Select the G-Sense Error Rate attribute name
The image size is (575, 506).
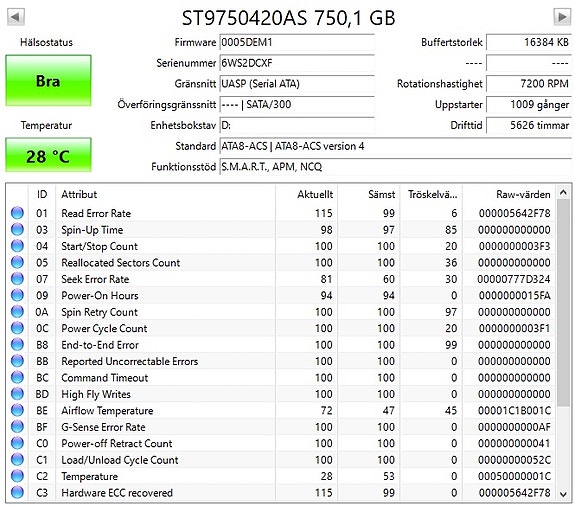(103, 427)
